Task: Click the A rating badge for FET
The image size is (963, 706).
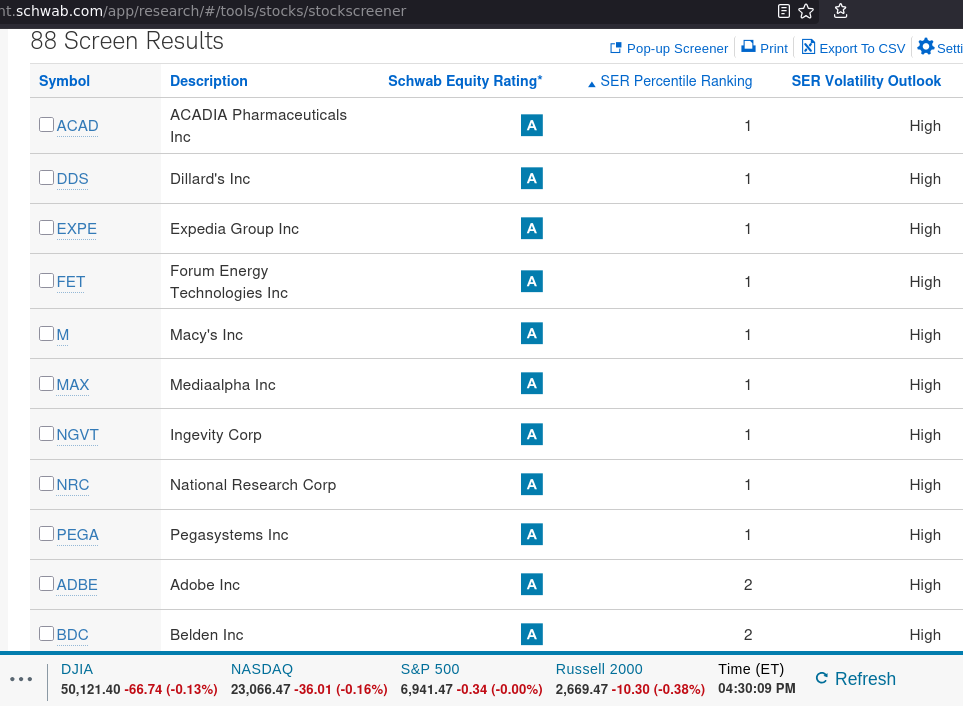Action: (x=532, y=281)
